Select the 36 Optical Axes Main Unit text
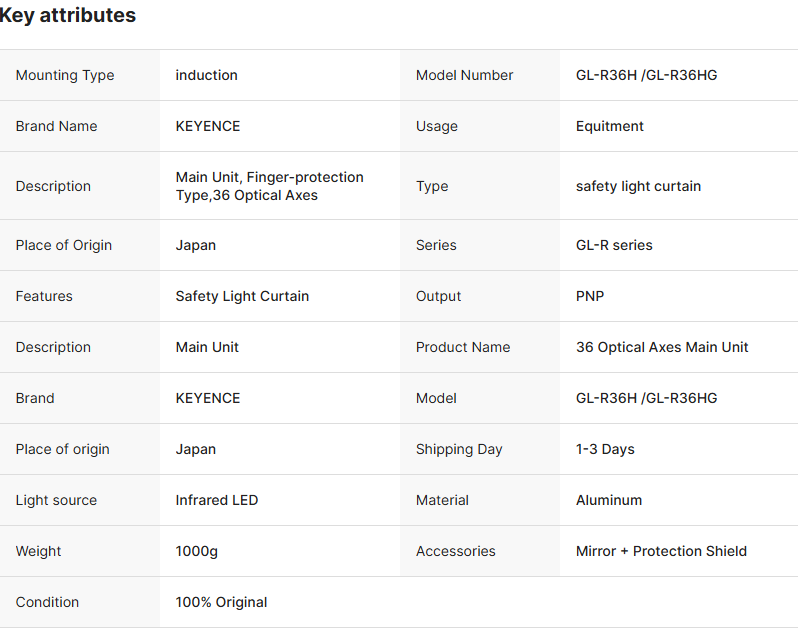Viewport: 798px width, 628px height. point(662,347)
